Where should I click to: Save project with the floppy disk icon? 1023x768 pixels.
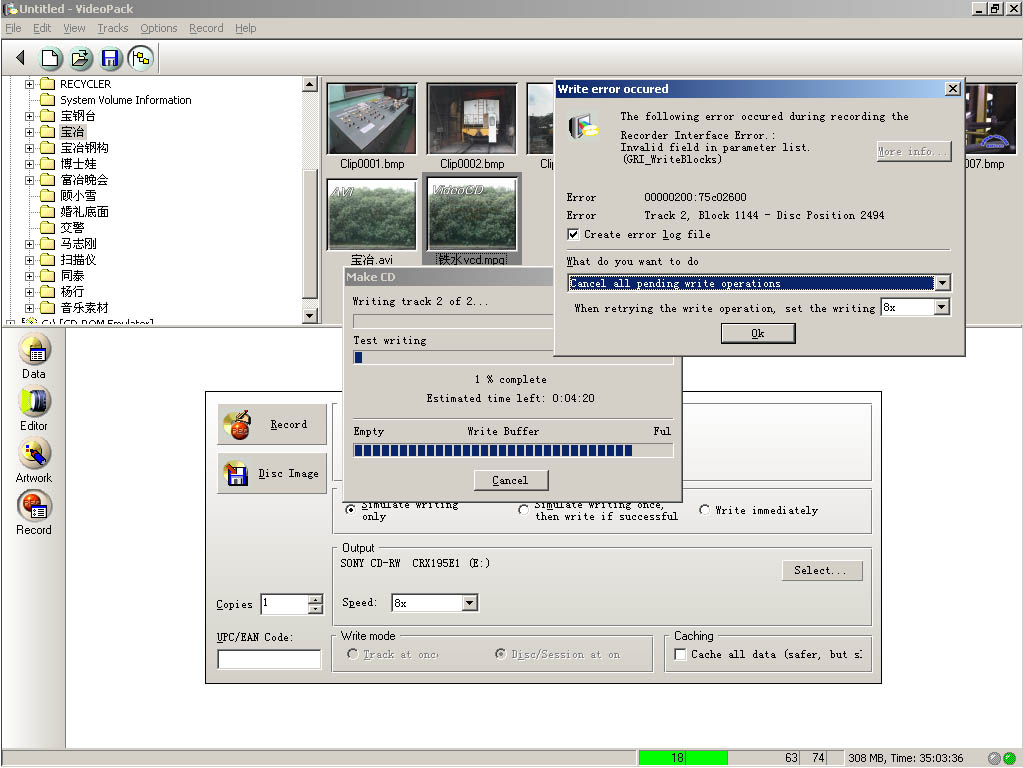[x=110, y=58]
